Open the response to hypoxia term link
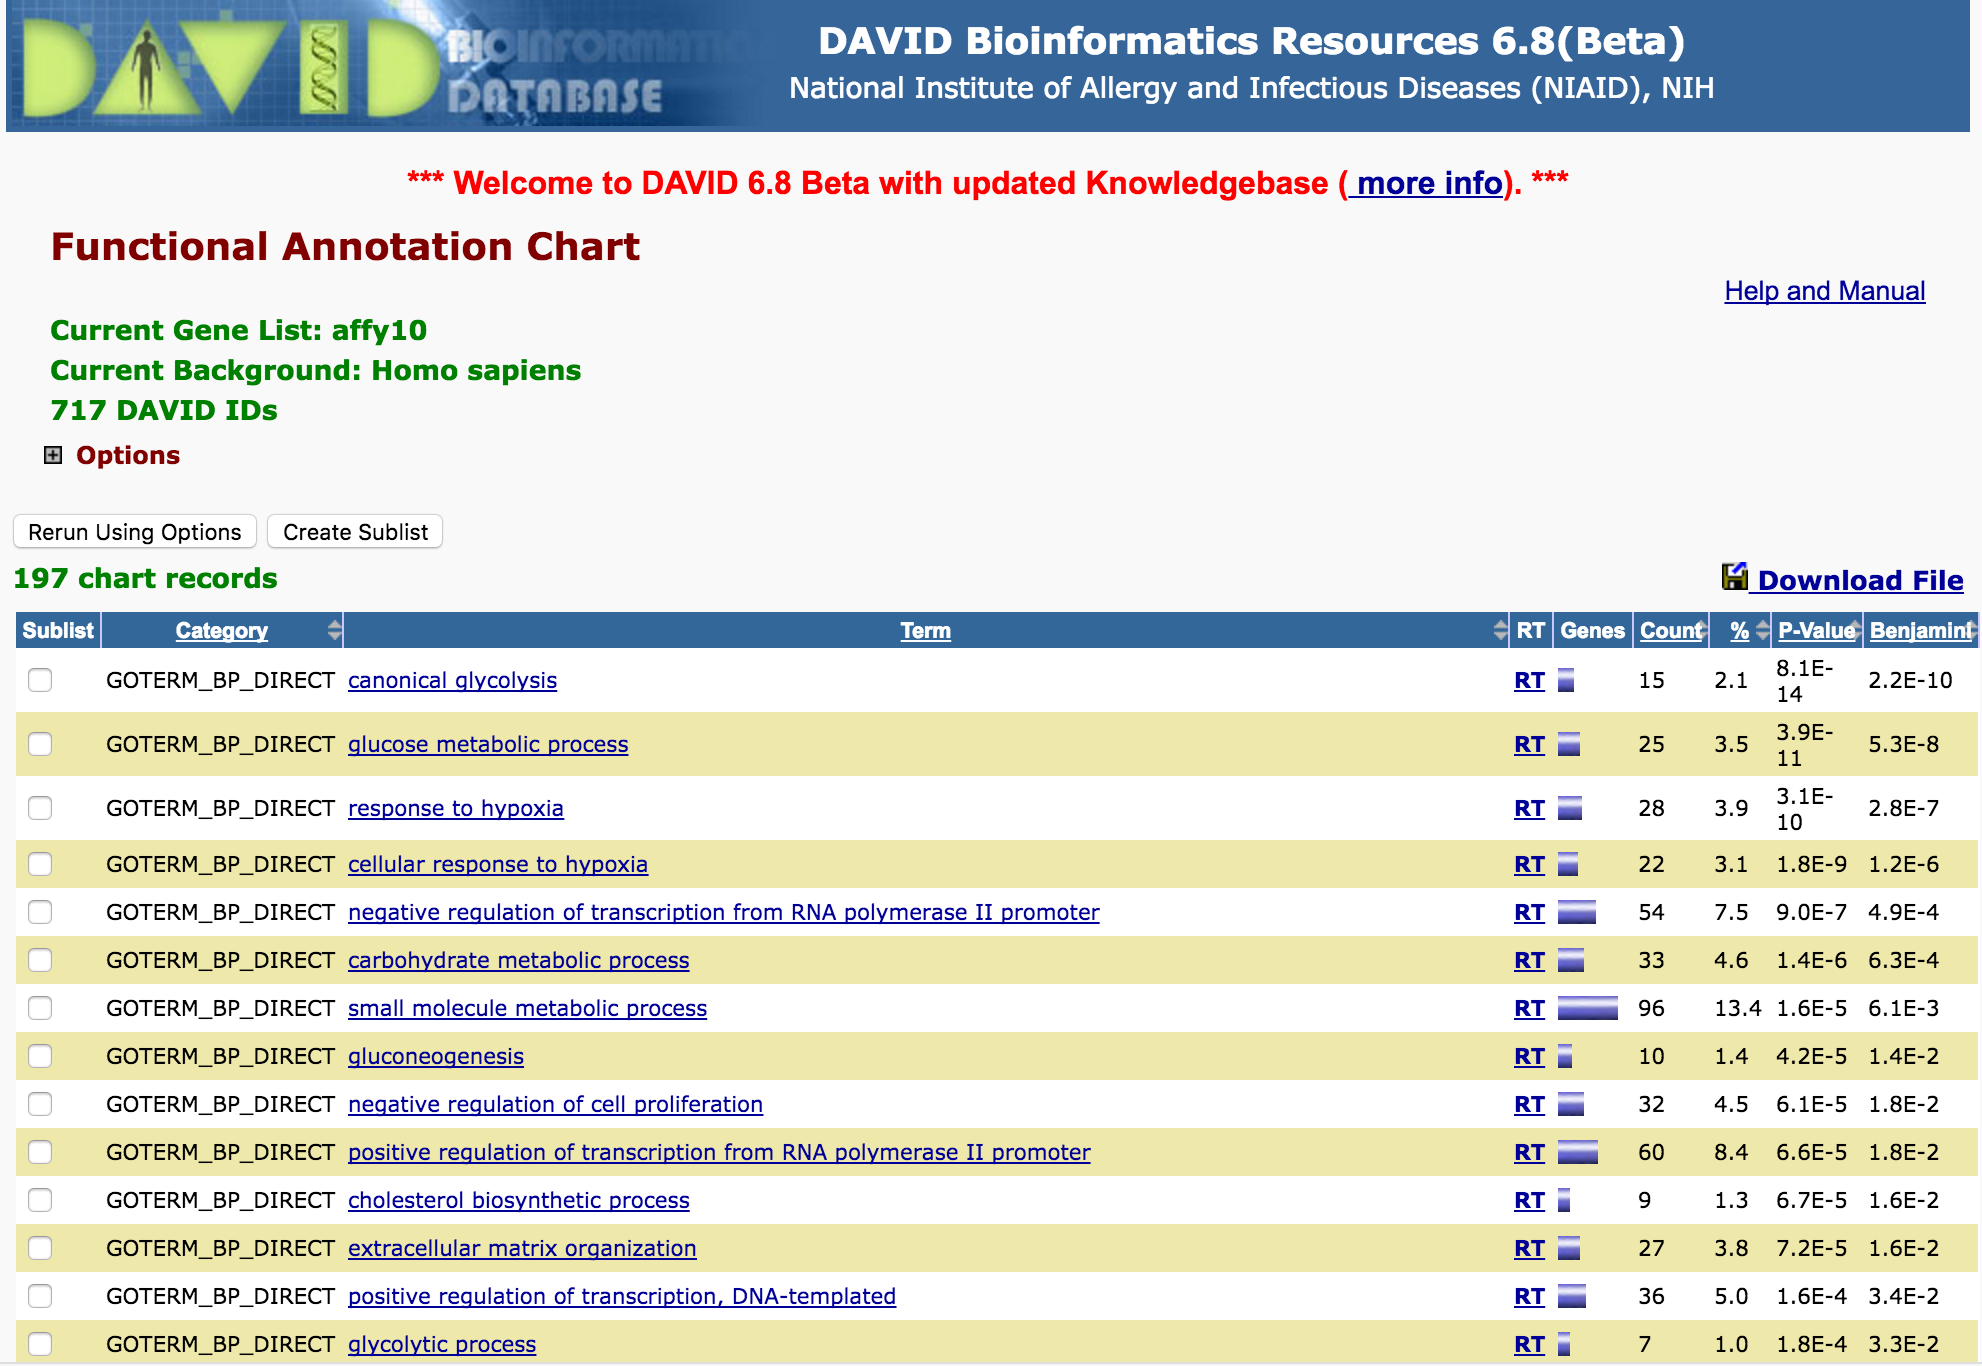The image size is (1982, 1366). point(456,808)
